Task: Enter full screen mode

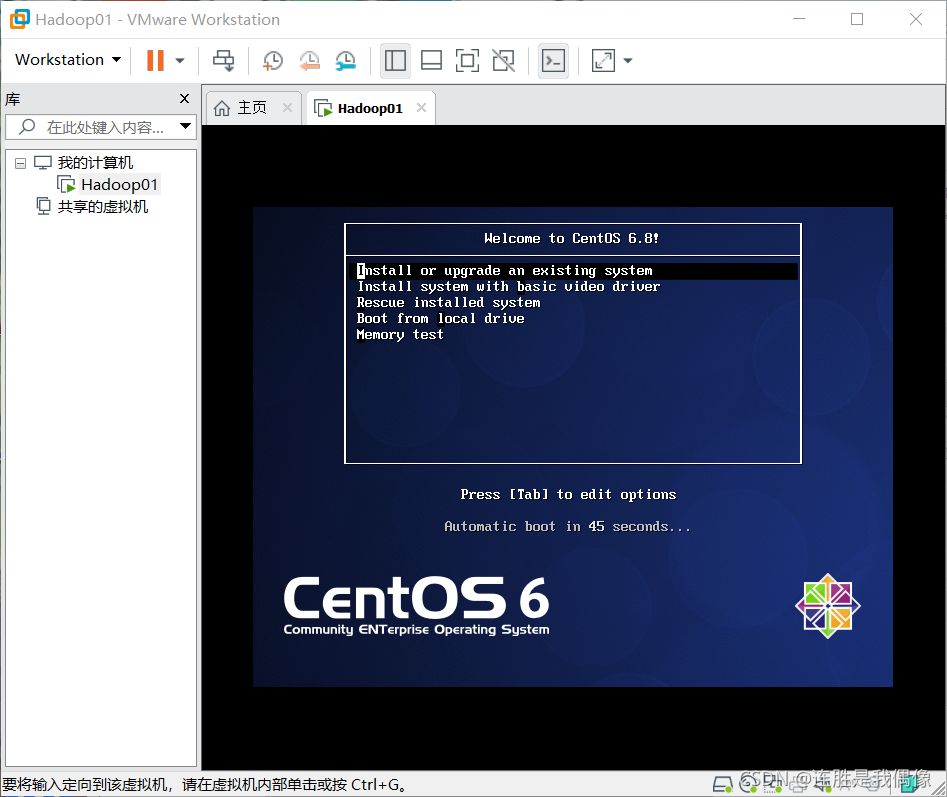Action: (467, 60)
